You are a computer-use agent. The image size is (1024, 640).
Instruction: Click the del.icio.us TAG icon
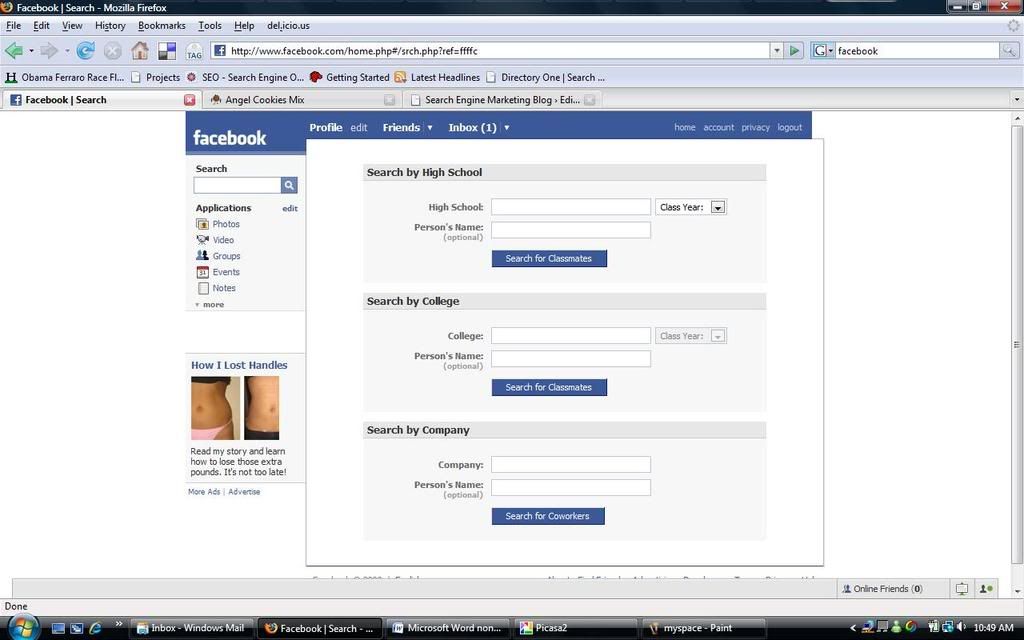pyautogui.click(x=194, y=51)
